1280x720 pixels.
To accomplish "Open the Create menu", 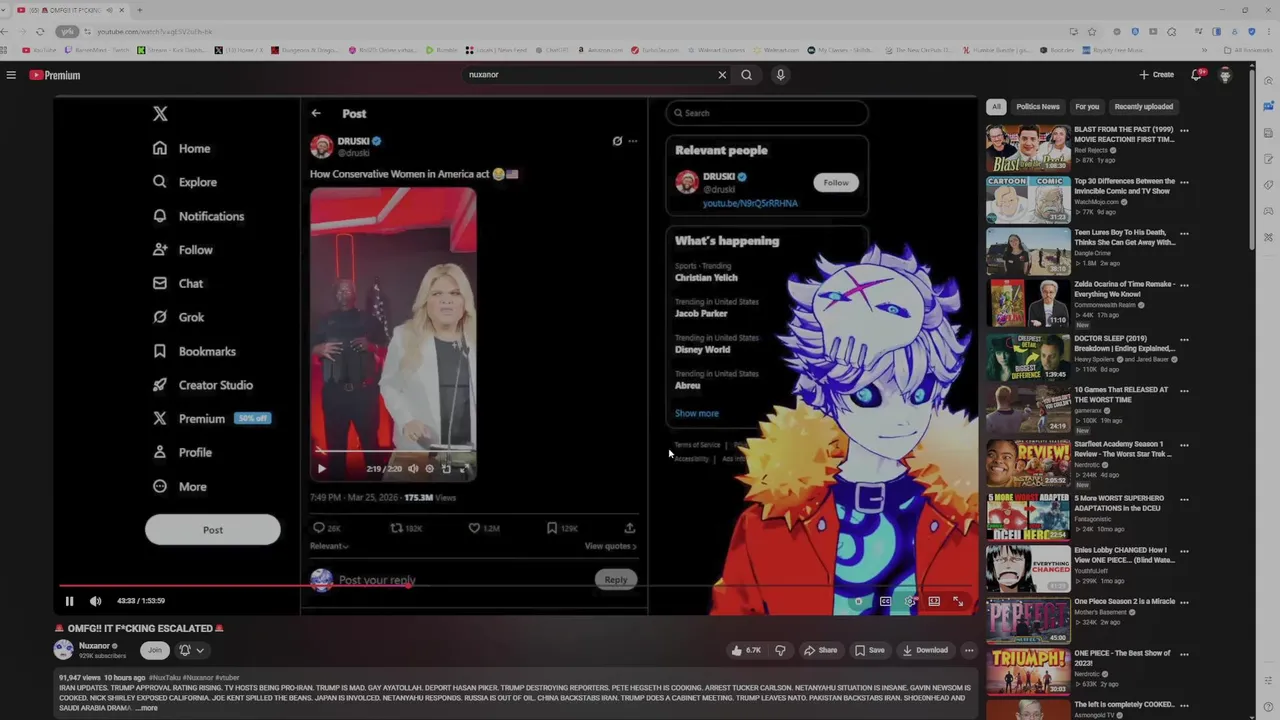I will click(x=1157, y=75).
